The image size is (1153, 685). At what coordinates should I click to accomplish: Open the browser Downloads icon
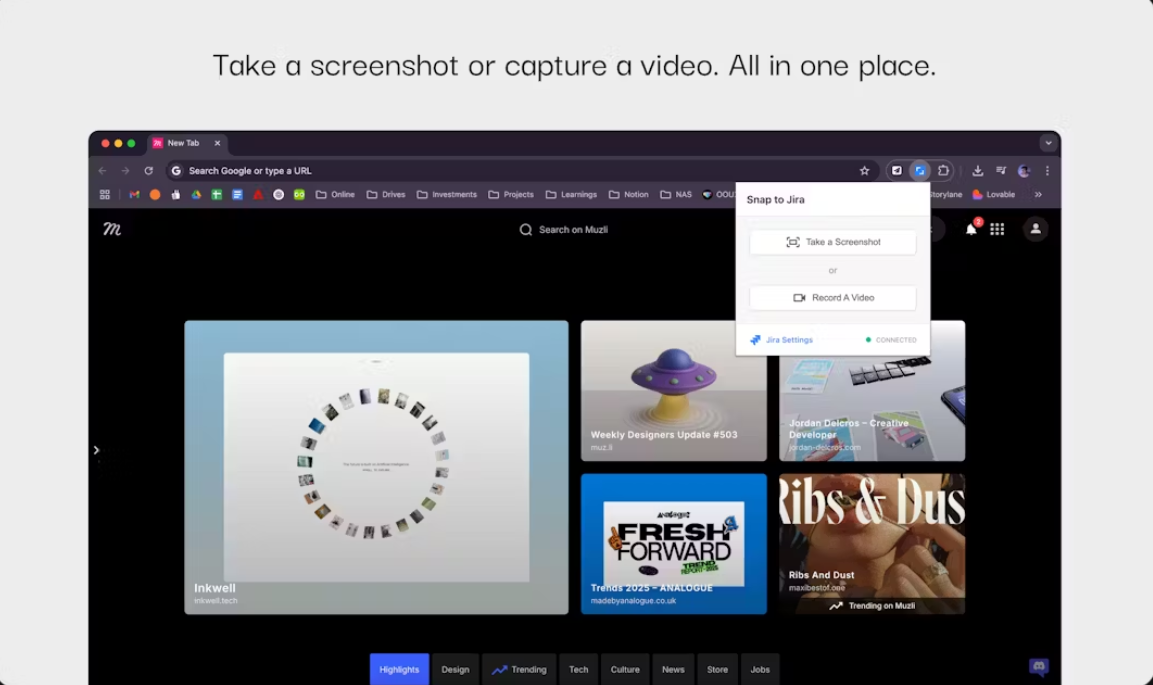click(x=977, y=171)
